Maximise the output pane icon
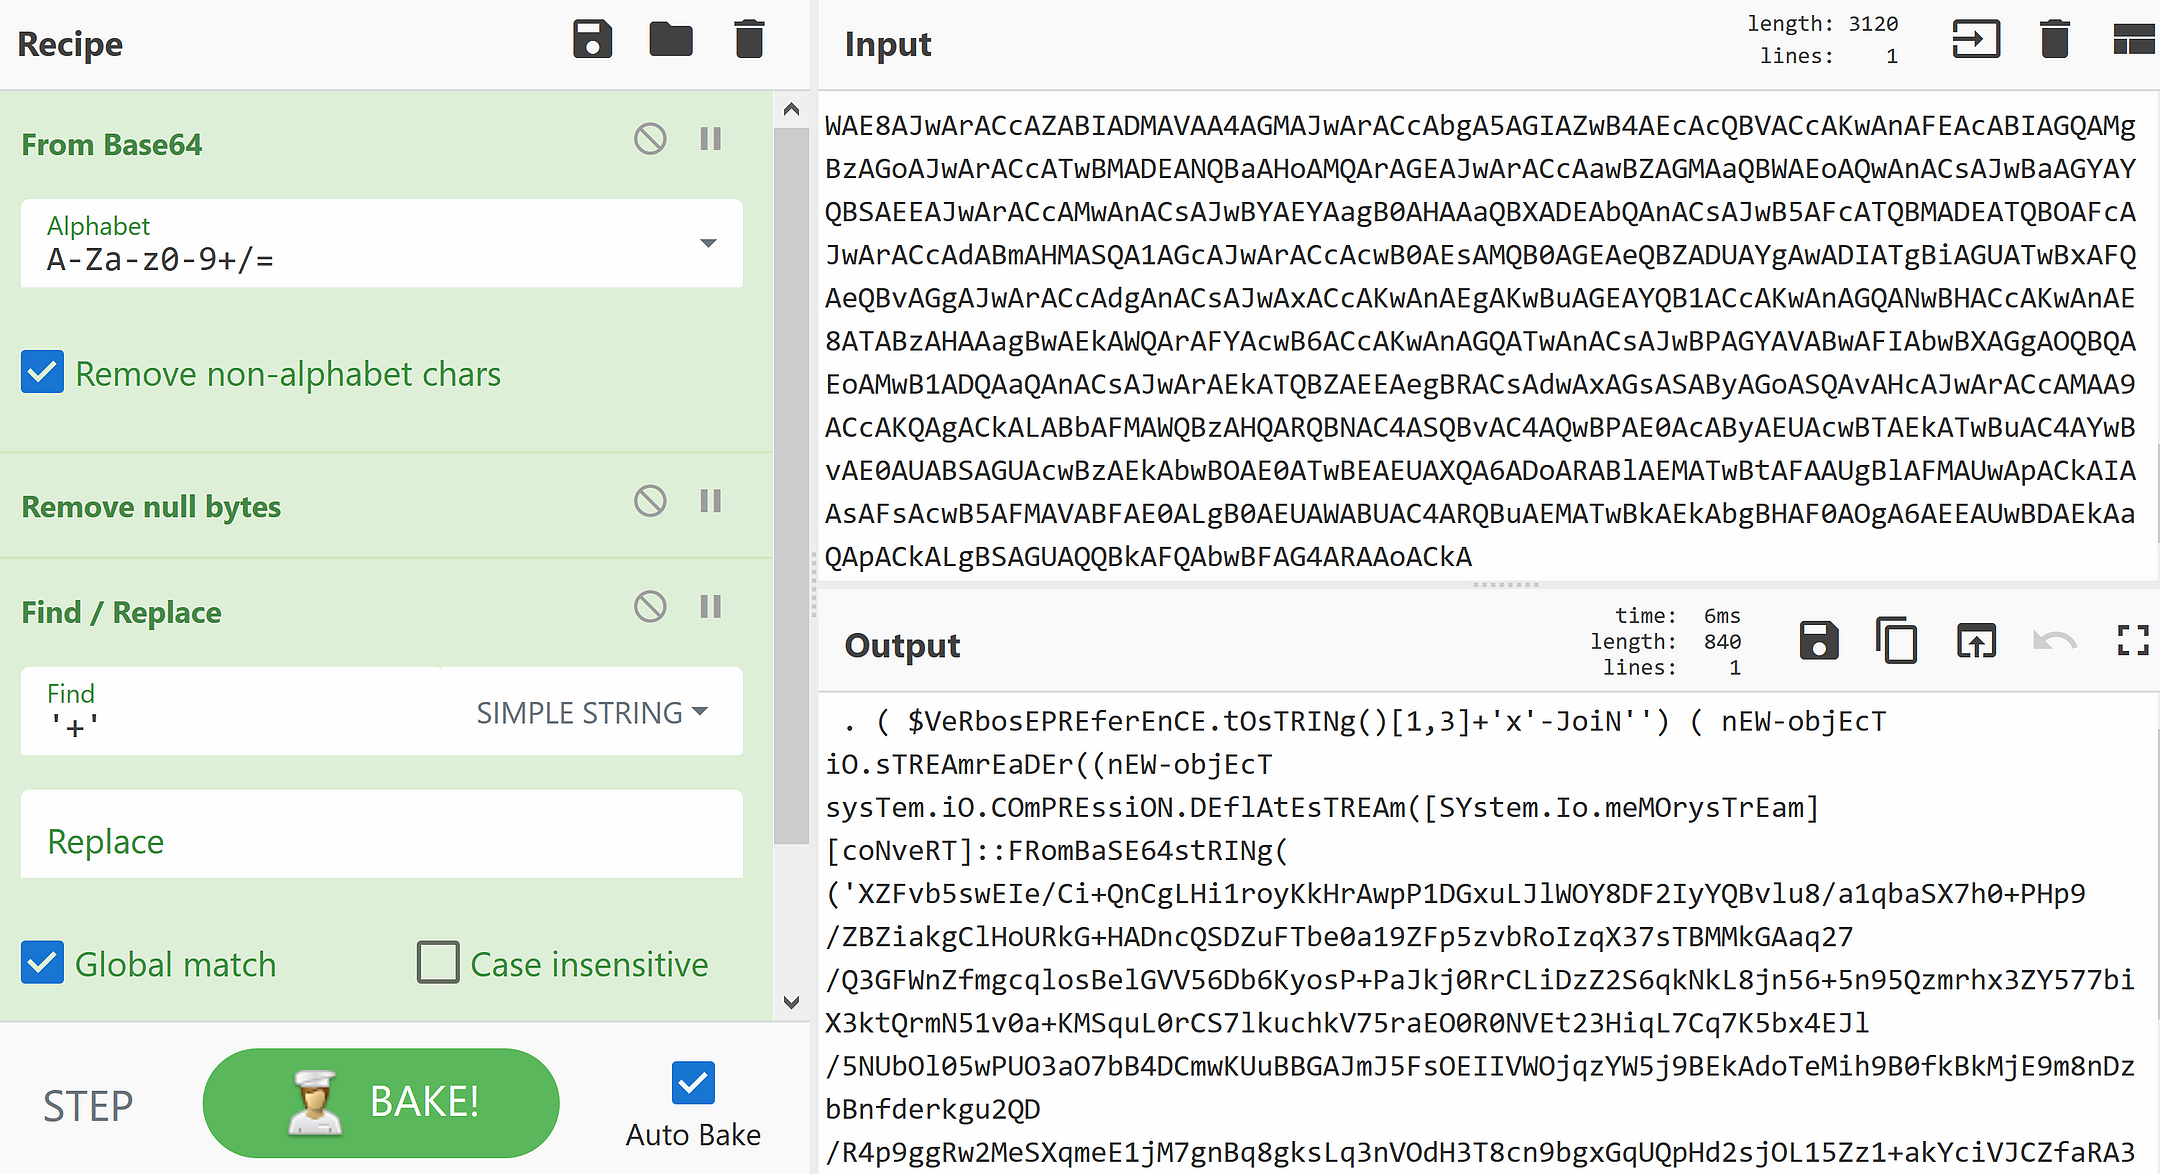Image resolution: width=2160 pixels, height=1174 pixels. 2133,641
